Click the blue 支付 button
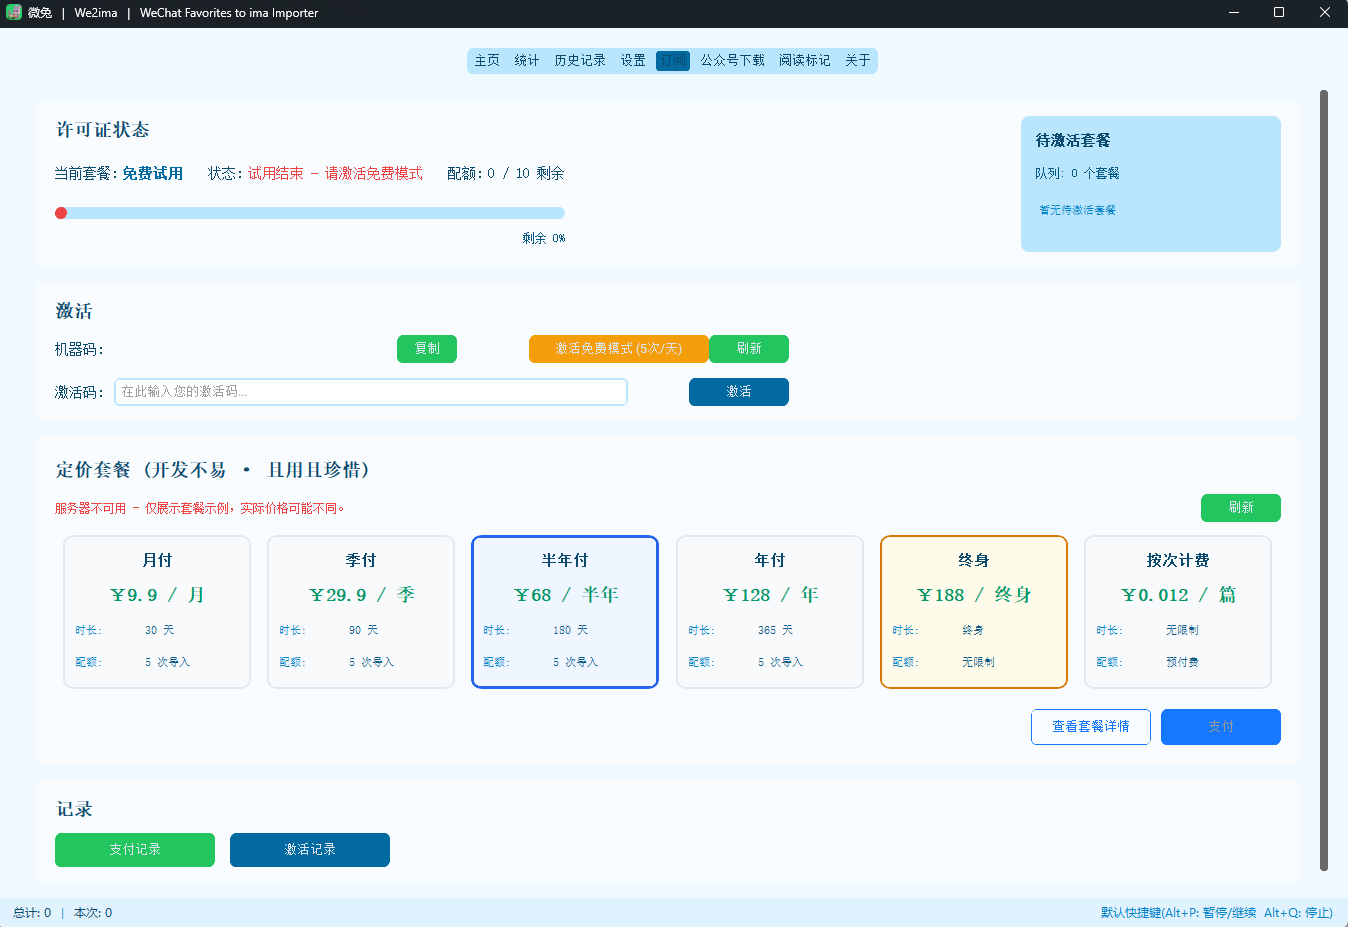This screenshot has width=1348, height=927. point(1221,727)
